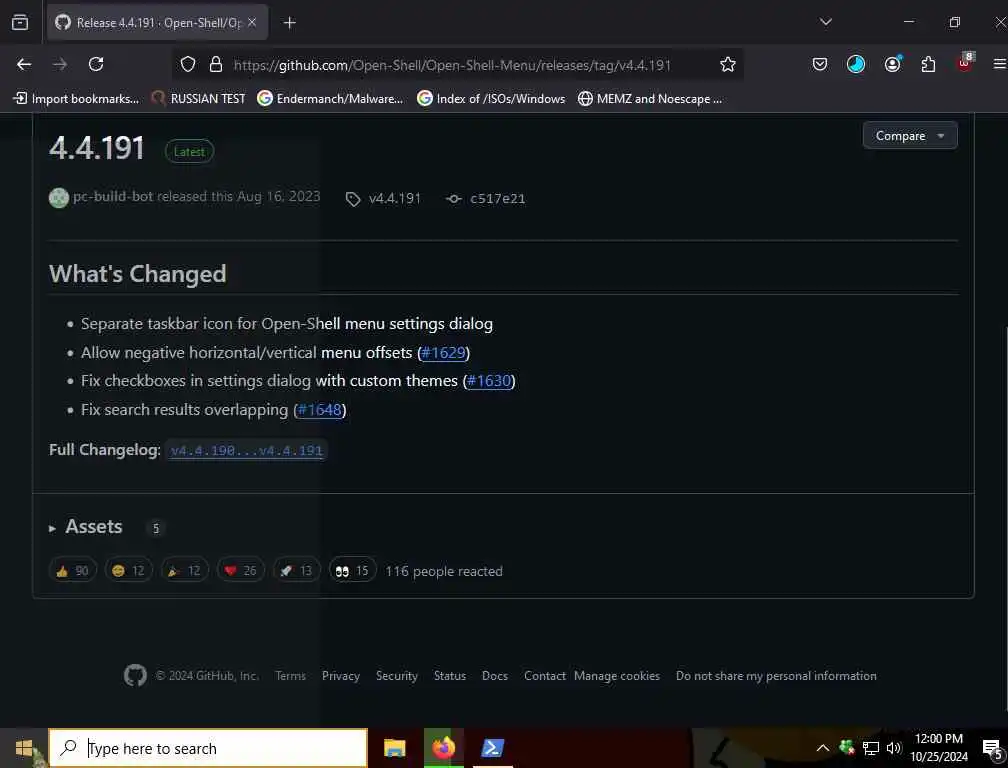1008x768 pixels.
Task: Click the taskbar search box
Action: pos(208,748)
